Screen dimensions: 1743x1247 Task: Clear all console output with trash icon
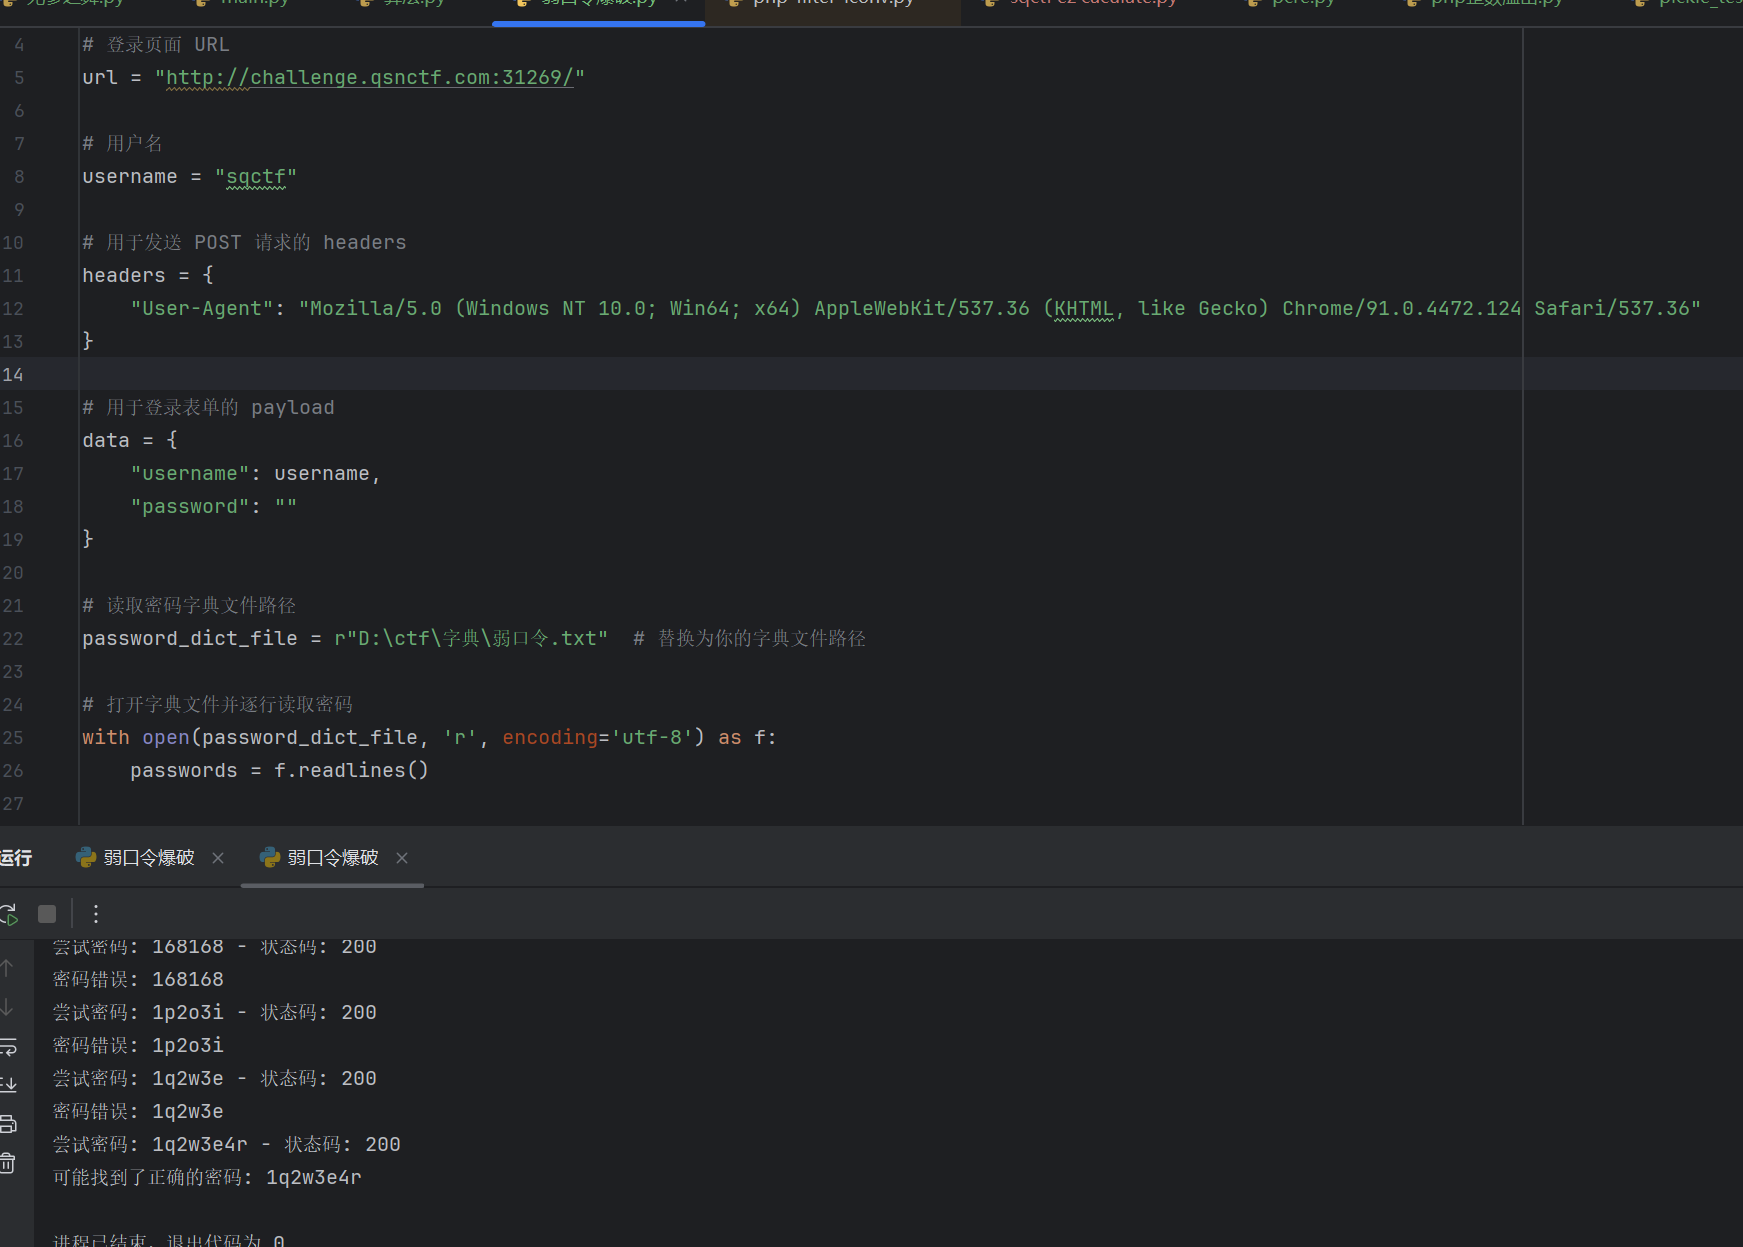8,1163
